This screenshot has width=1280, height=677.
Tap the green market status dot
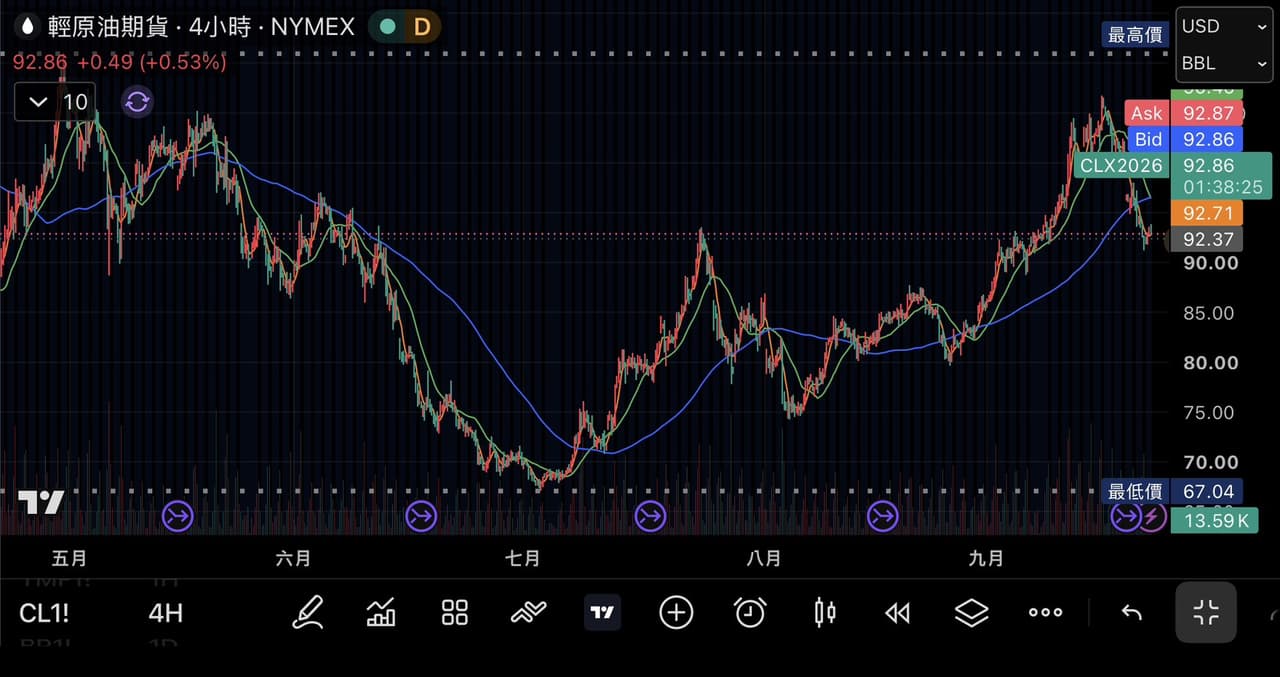click(x=388, y=27)
